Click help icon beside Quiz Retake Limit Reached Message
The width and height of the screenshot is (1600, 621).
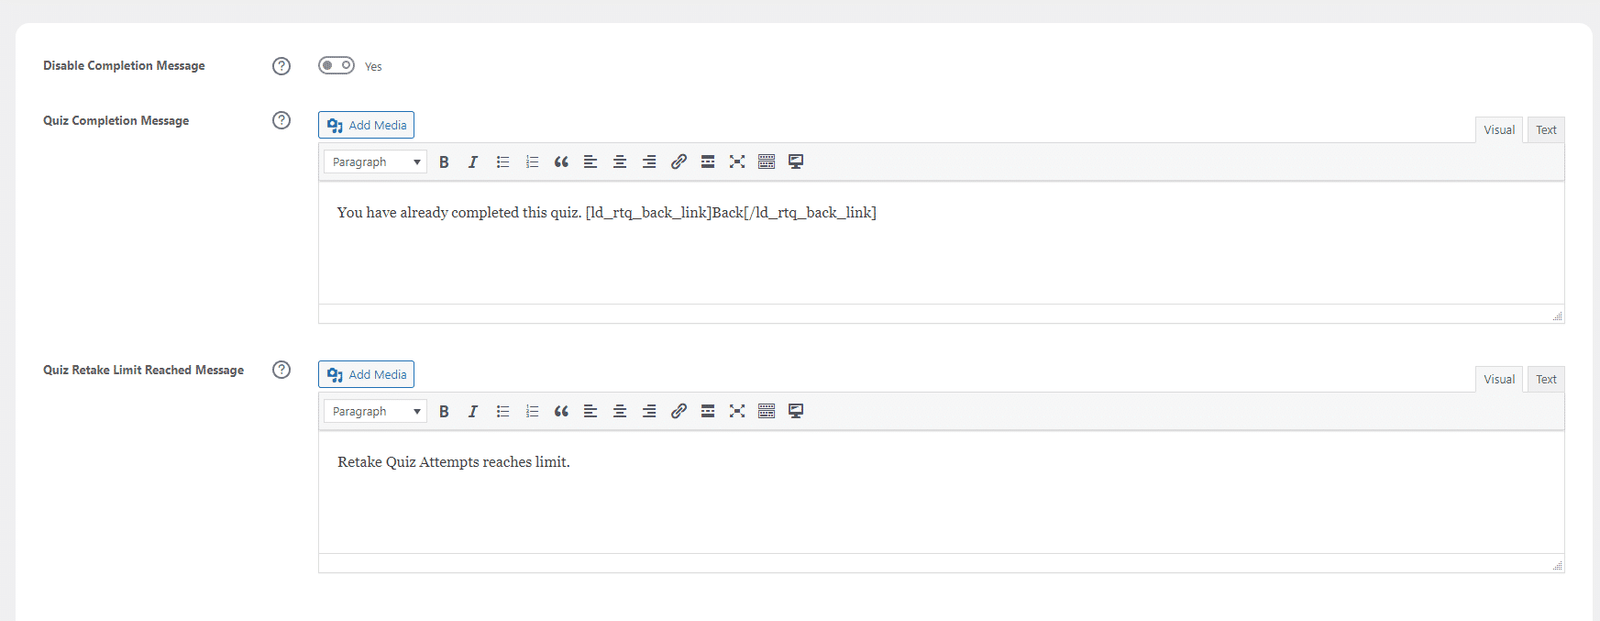282,370
